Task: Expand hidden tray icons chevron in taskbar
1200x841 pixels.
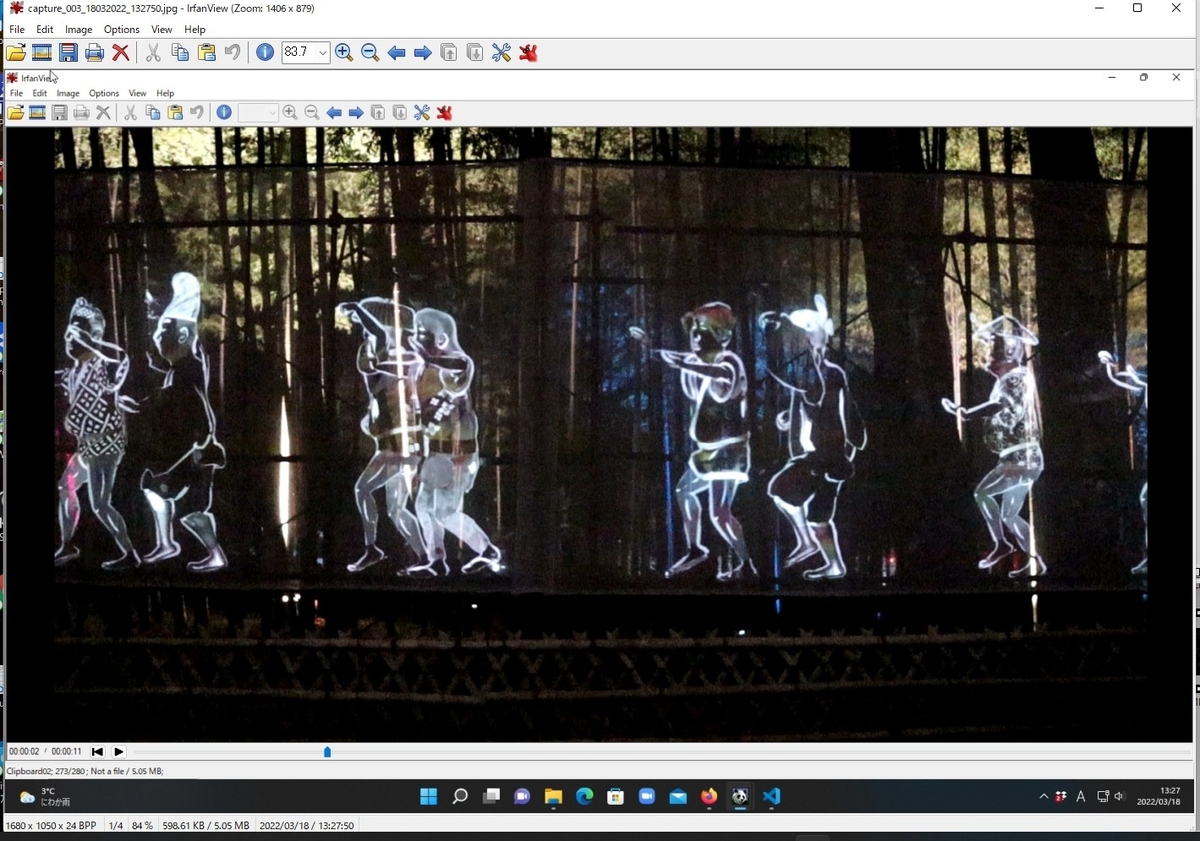Action: 1044,797
